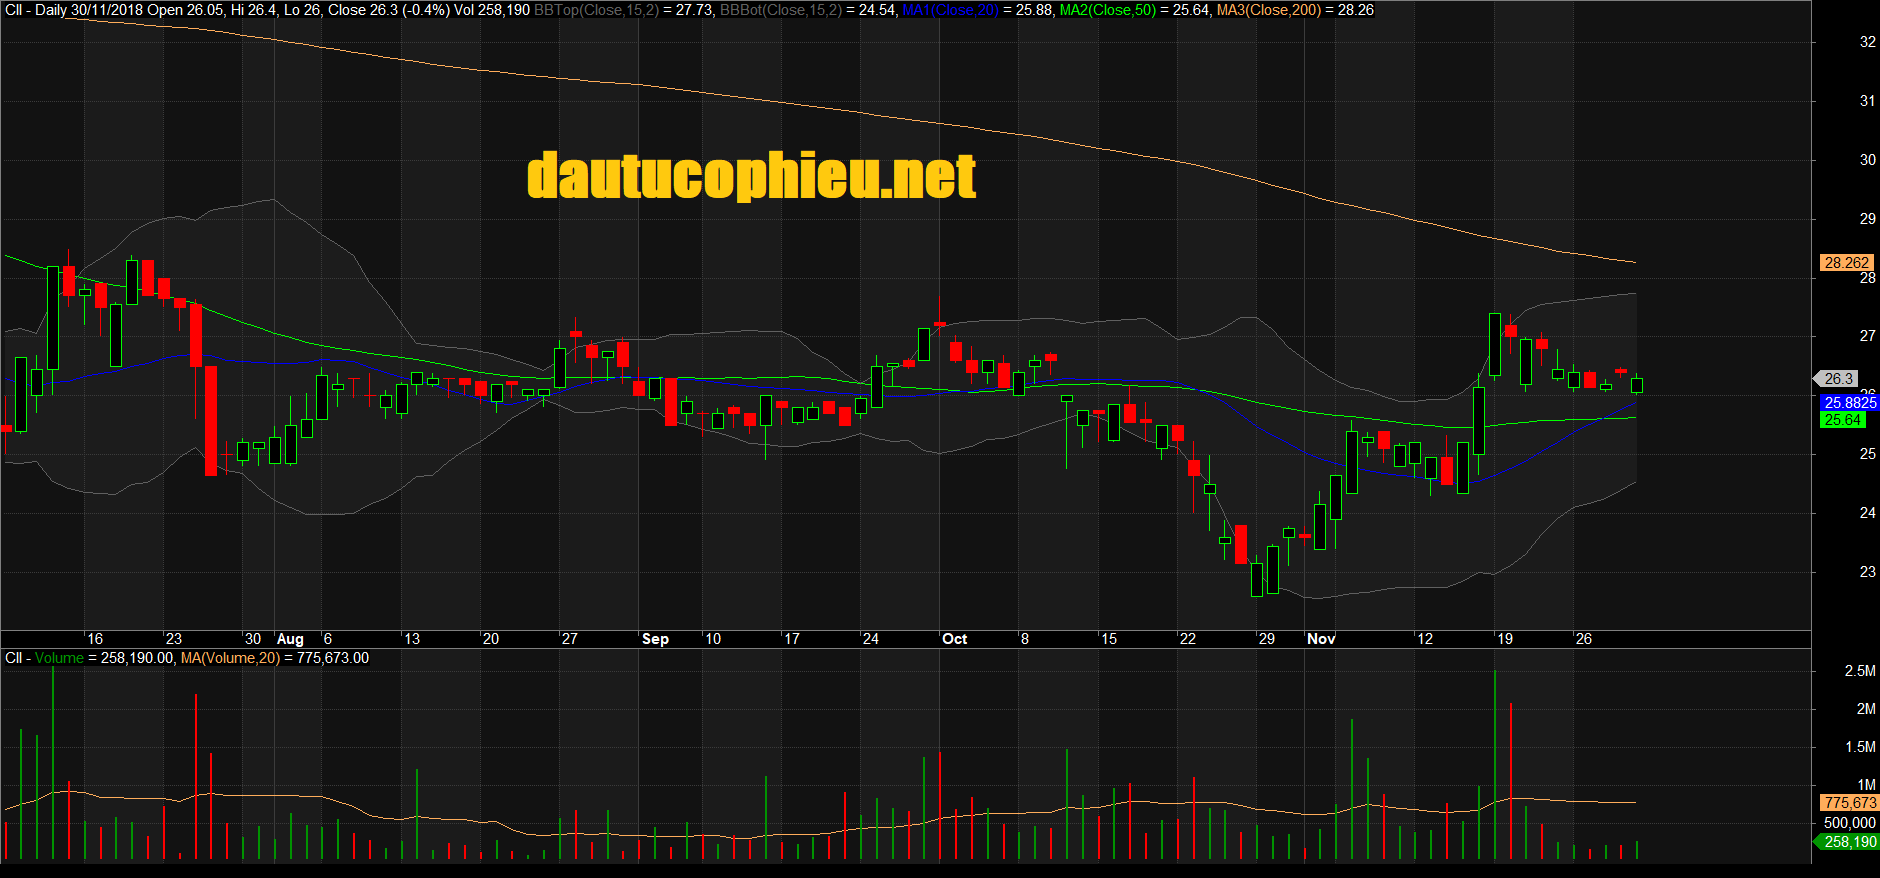Click the 'BBTop(Close,15,2) = 27.73' indicator label

(x=624, y=10)
